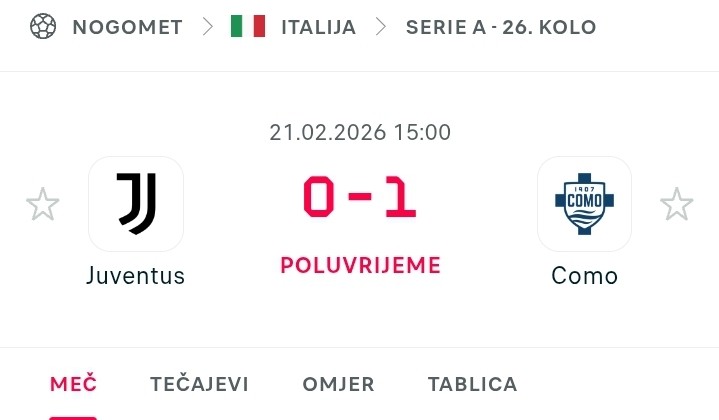Show the TABLICA tab
Screen dimensions: 719x420
pos(473,384)
